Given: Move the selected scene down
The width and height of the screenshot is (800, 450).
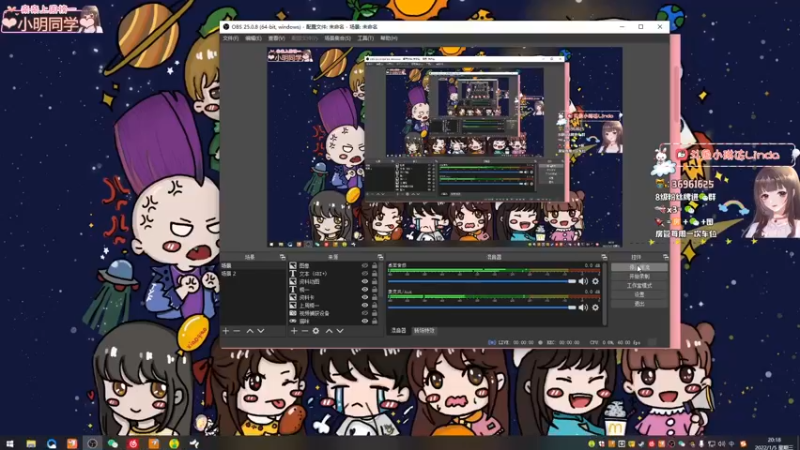Looking at the screenshot, I should click(261, 331).
